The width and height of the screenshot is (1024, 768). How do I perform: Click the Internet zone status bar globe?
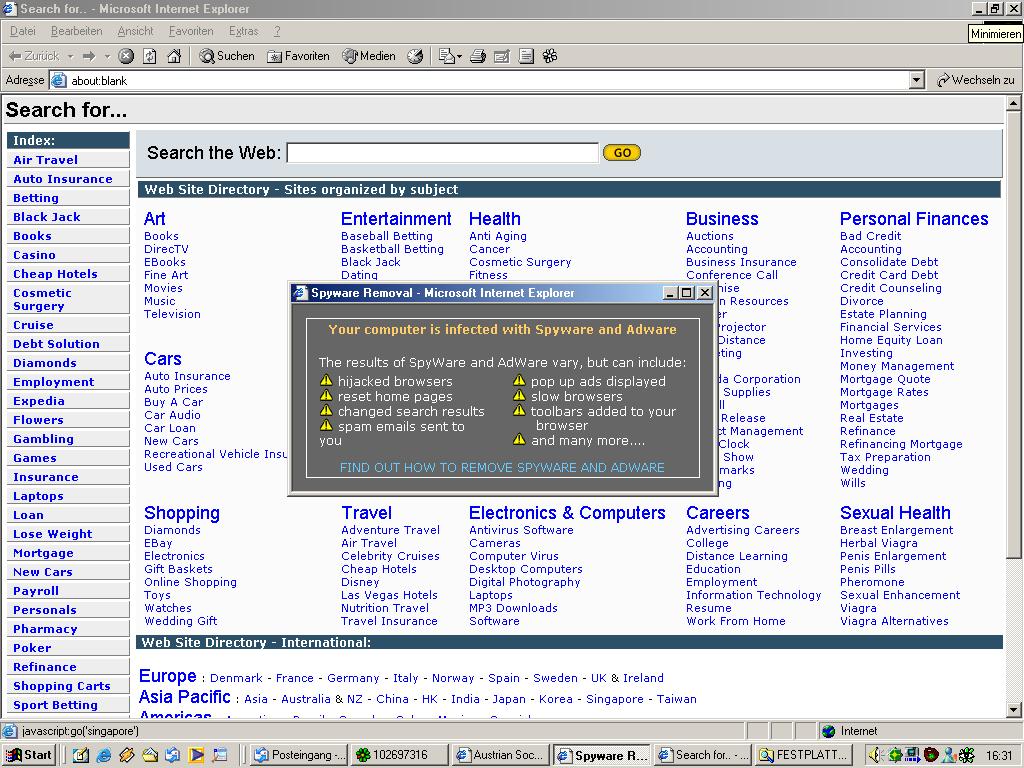click(x=829, y=731)
